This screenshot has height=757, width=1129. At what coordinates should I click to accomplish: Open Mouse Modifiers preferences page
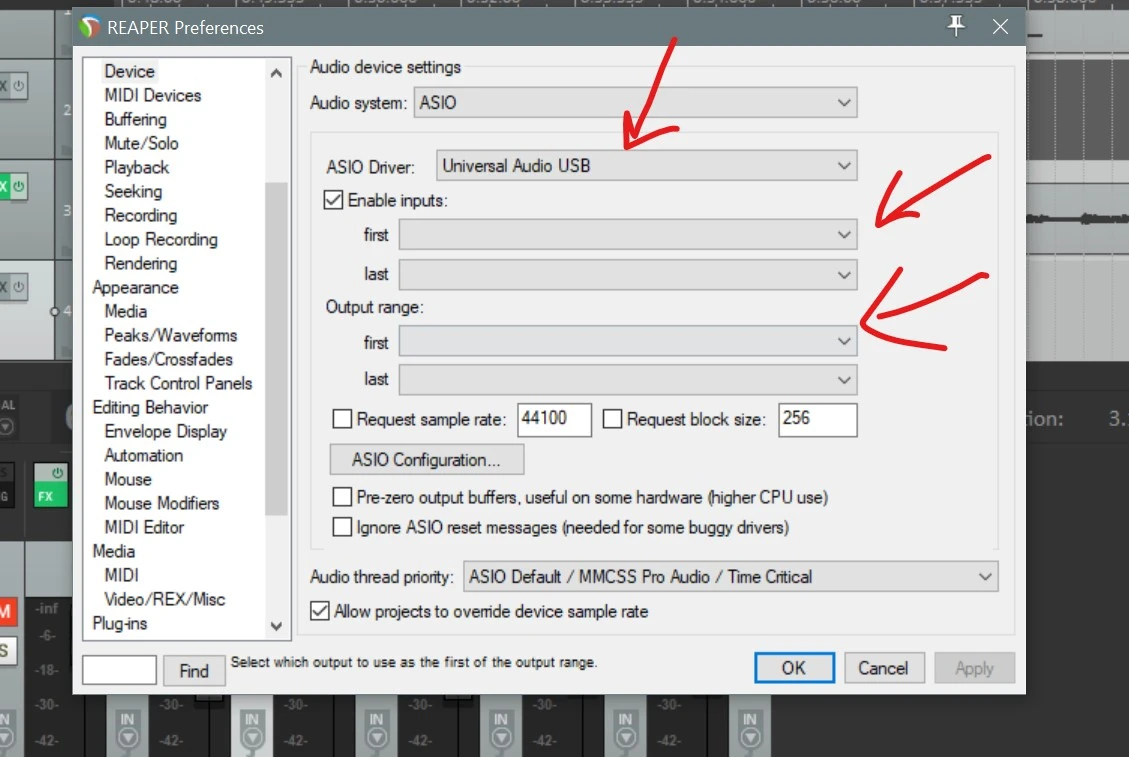click(161, 503)
